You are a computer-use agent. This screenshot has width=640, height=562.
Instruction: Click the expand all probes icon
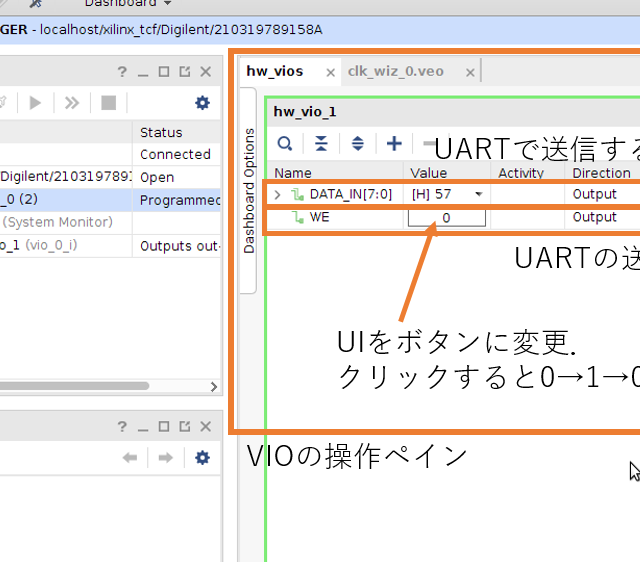[x=357, y=143]
